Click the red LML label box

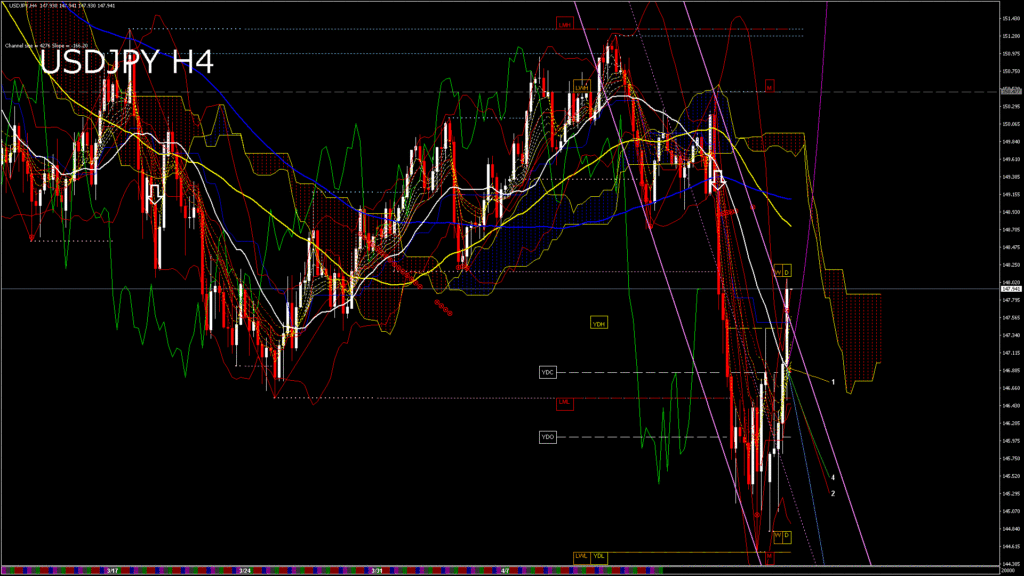pos(565,402)
